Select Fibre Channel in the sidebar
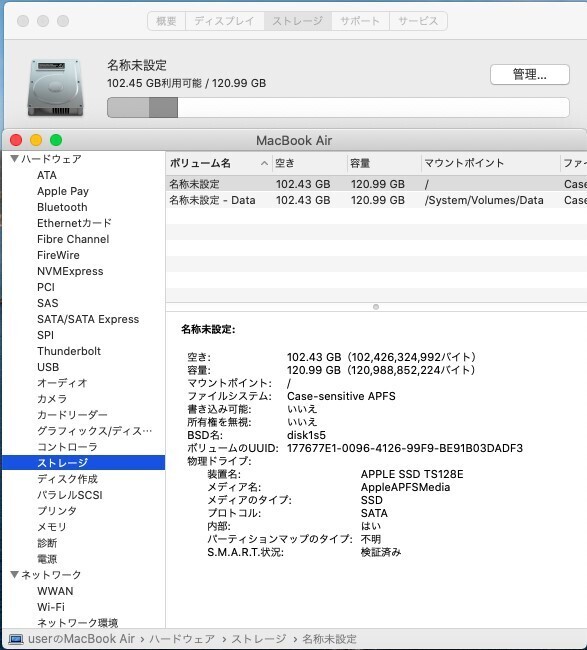 point(73,239)
